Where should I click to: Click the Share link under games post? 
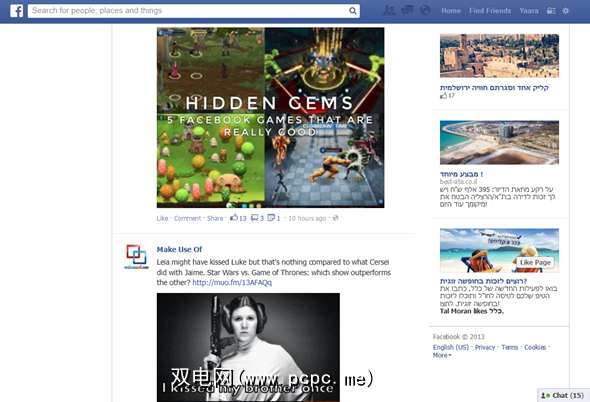pos(215,218)
